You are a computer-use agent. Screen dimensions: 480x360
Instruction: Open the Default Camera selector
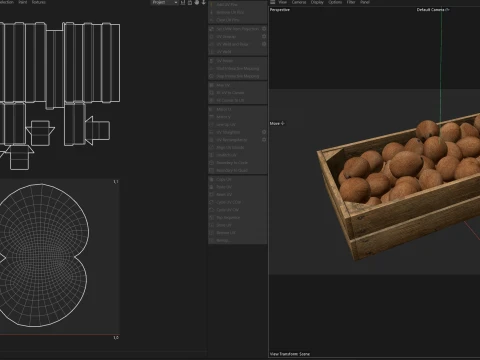point(433,10)
